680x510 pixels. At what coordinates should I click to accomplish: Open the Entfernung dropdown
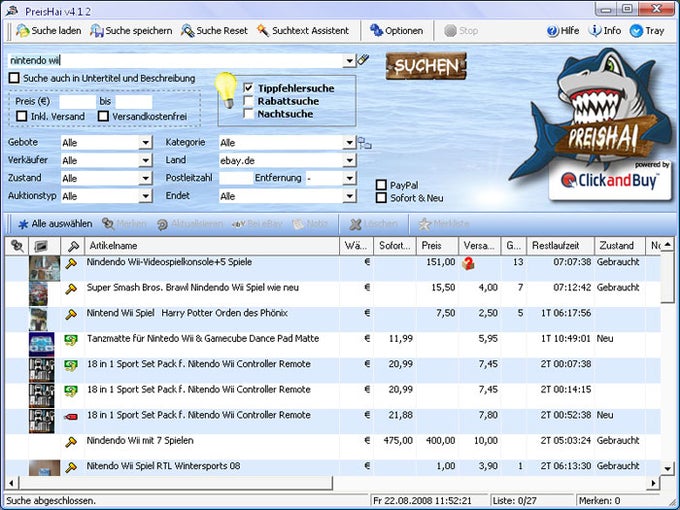[349, 178]
